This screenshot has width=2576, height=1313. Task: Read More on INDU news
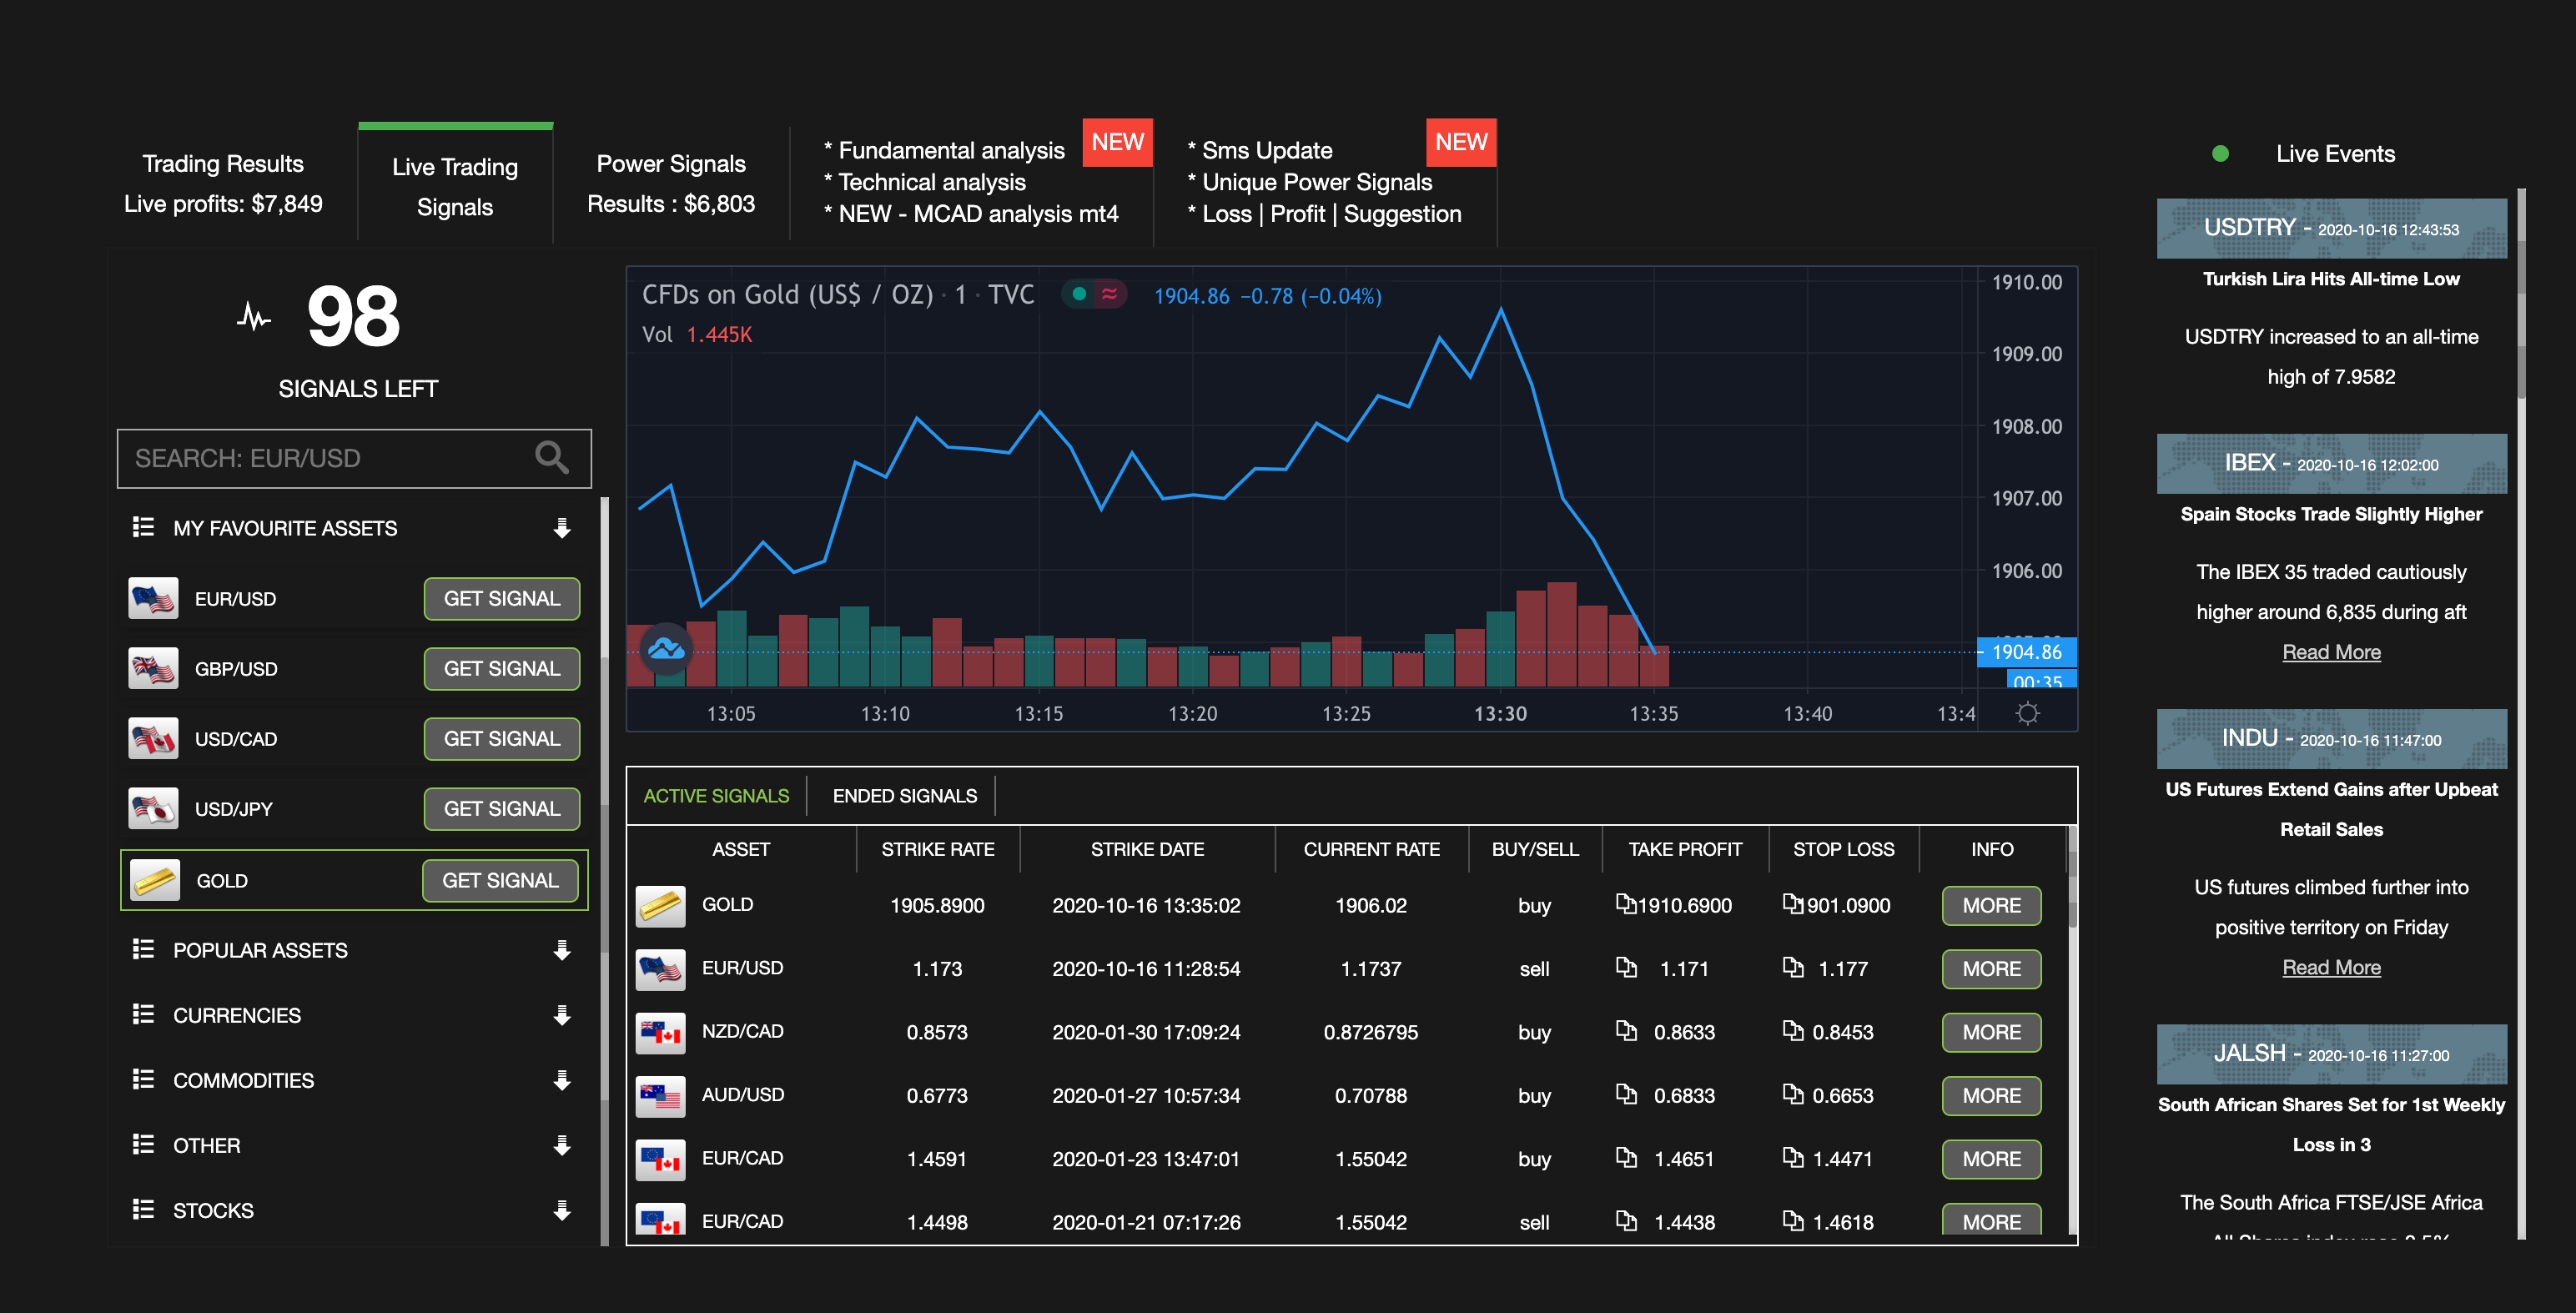click(2331, 967)
